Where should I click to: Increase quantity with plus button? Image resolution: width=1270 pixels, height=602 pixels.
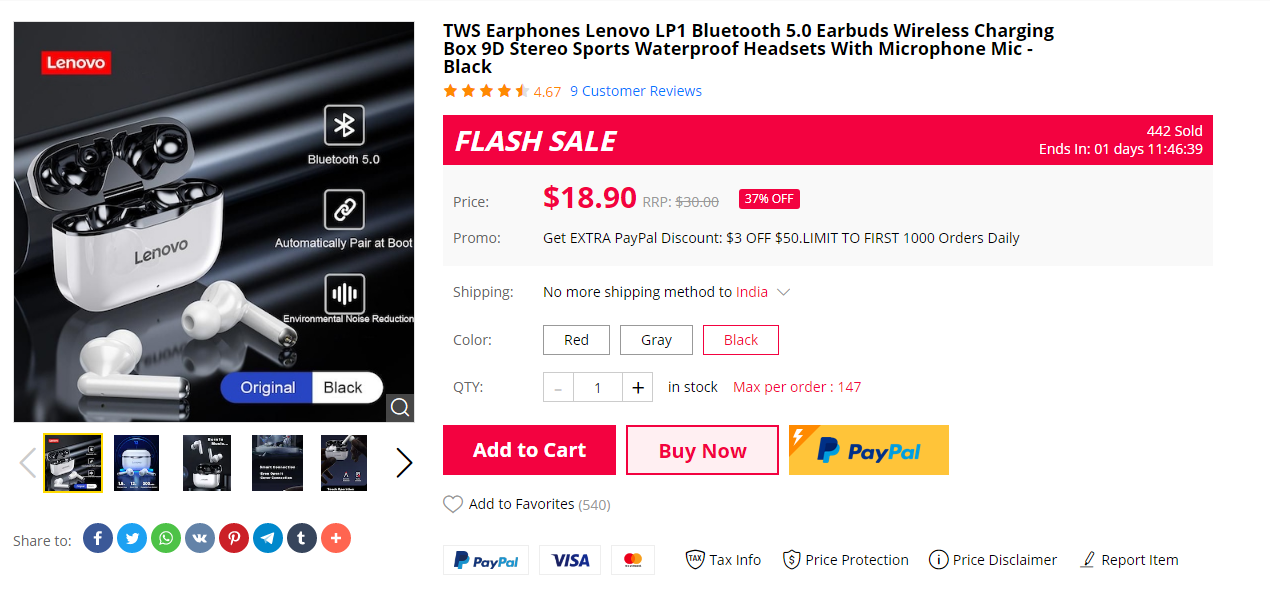coord(638,387)
